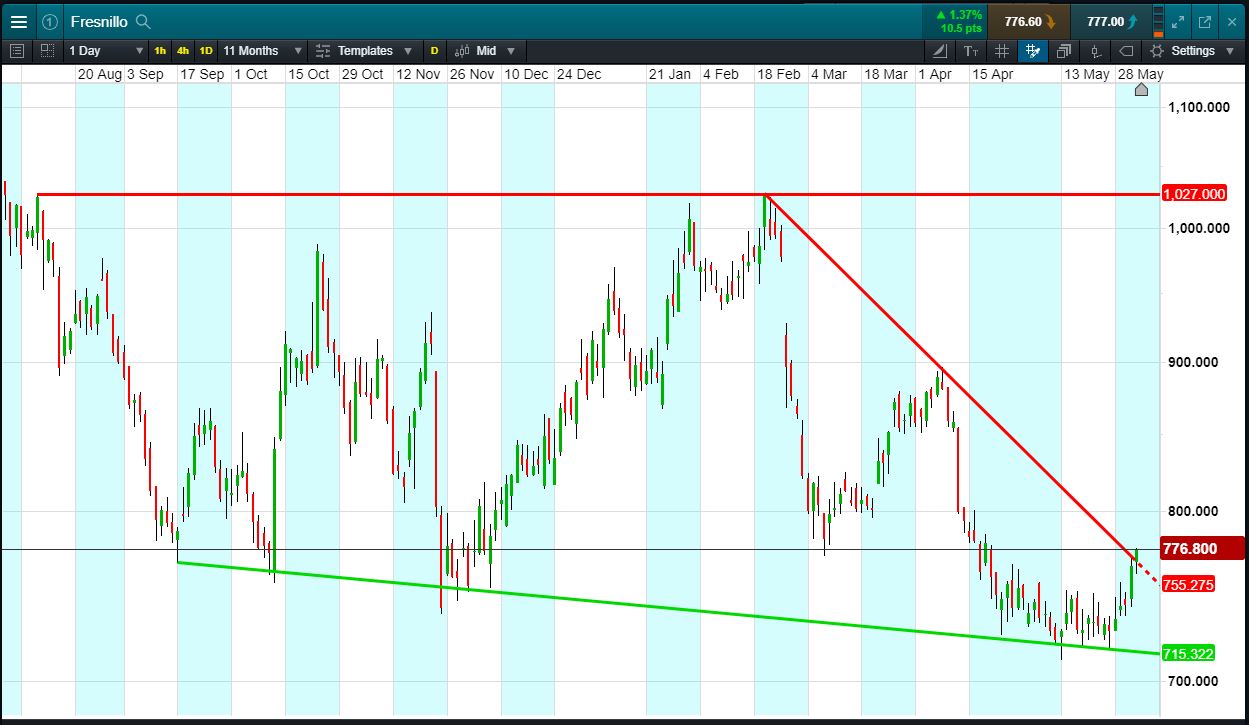Switch chart to 1D interval
Screen dimensions: 1249x725
[x=206, y=50]
